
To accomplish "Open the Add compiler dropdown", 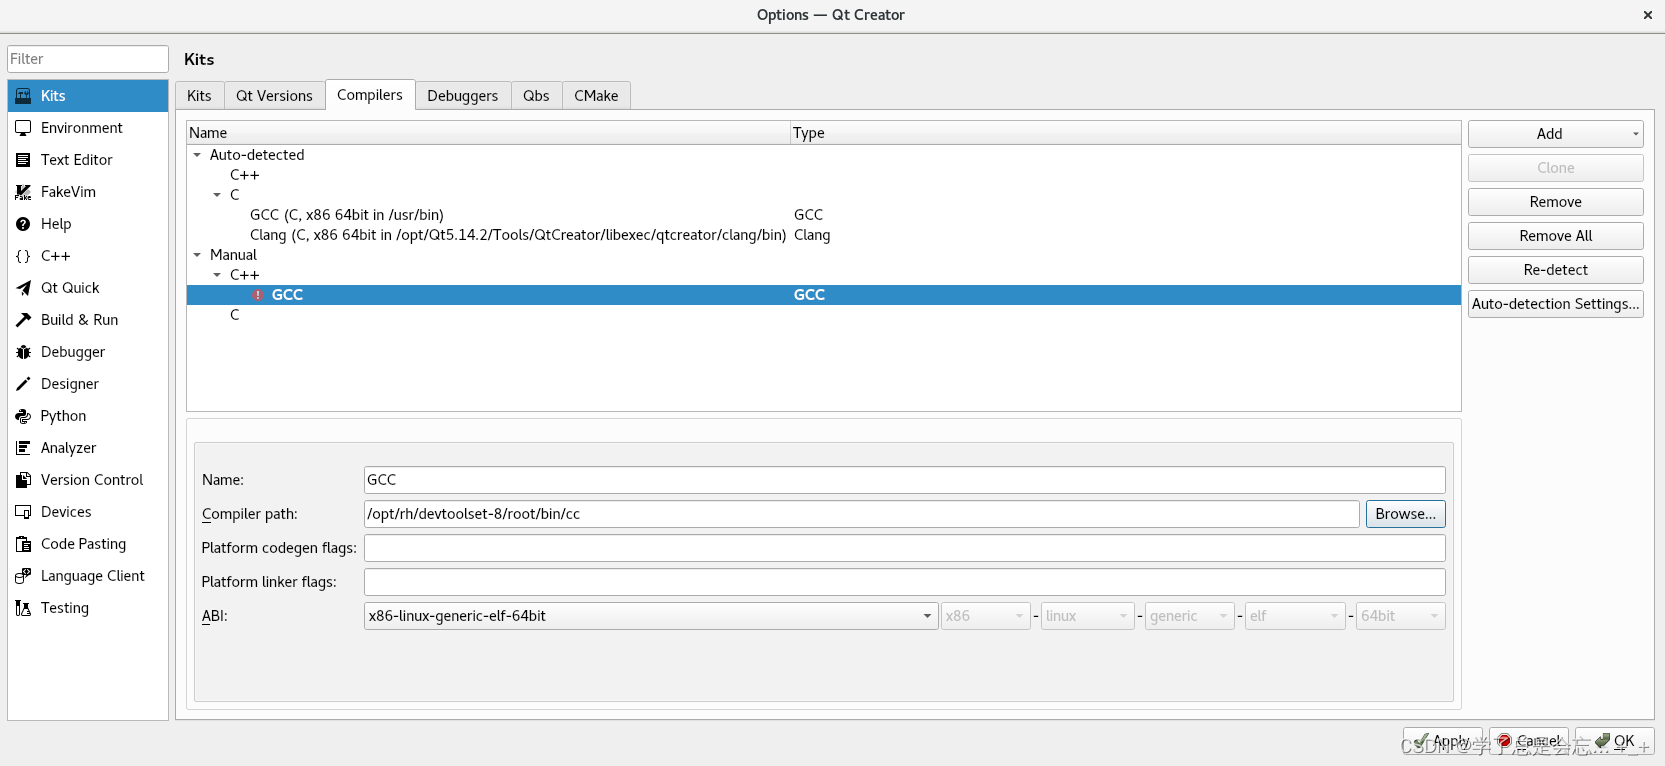I will pyautogui.click(x=1555, y=134).
